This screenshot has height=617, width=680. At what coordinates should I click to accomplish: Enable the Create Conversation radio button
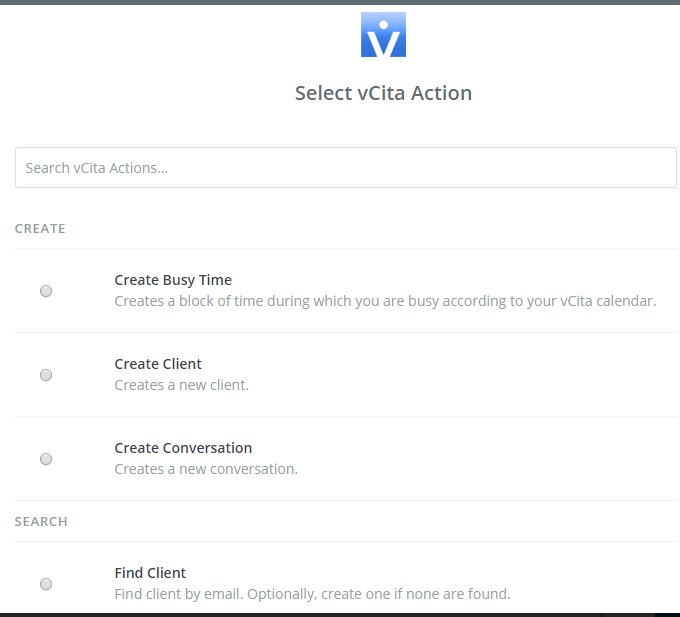pos(46,459)
